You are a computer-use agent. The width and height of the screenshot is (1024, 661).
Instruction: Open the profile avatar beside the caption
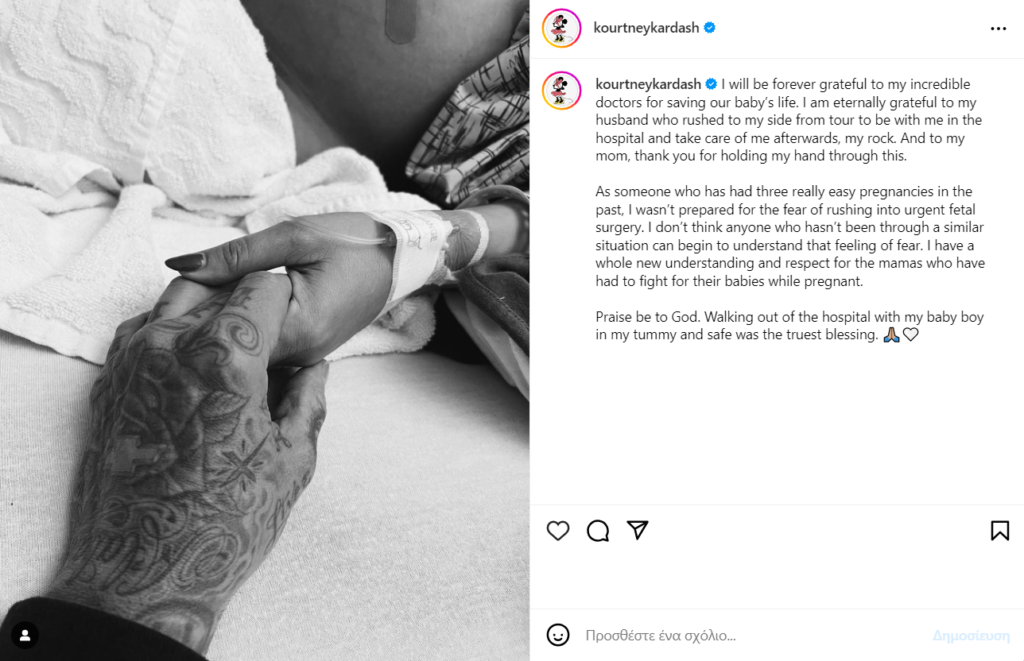point(562,90)
